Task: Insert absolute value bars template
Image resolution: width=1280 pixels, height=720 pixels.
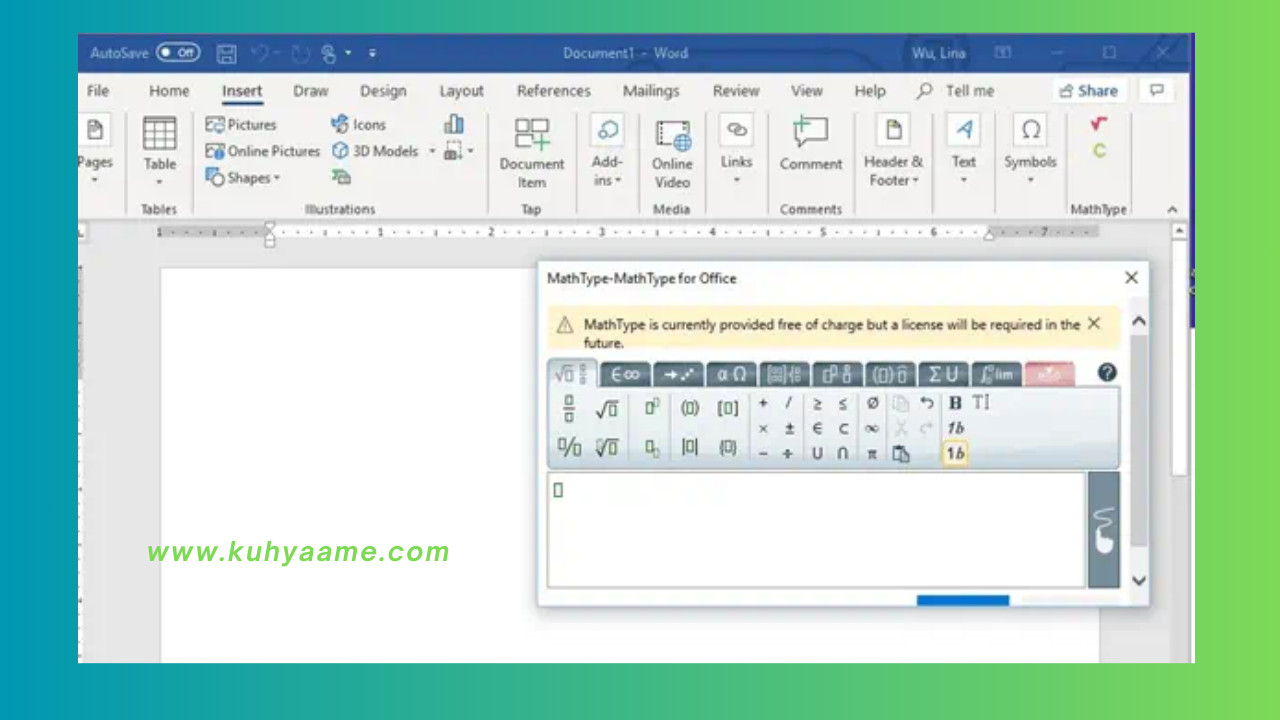Action: 689,448
